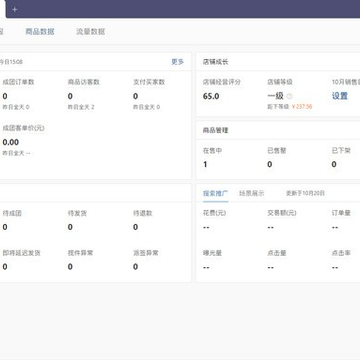Image resolution: width=360 pixels, height=360 pixels.
Task: Click the 商品访客数 label
Action: coord(84,82)
